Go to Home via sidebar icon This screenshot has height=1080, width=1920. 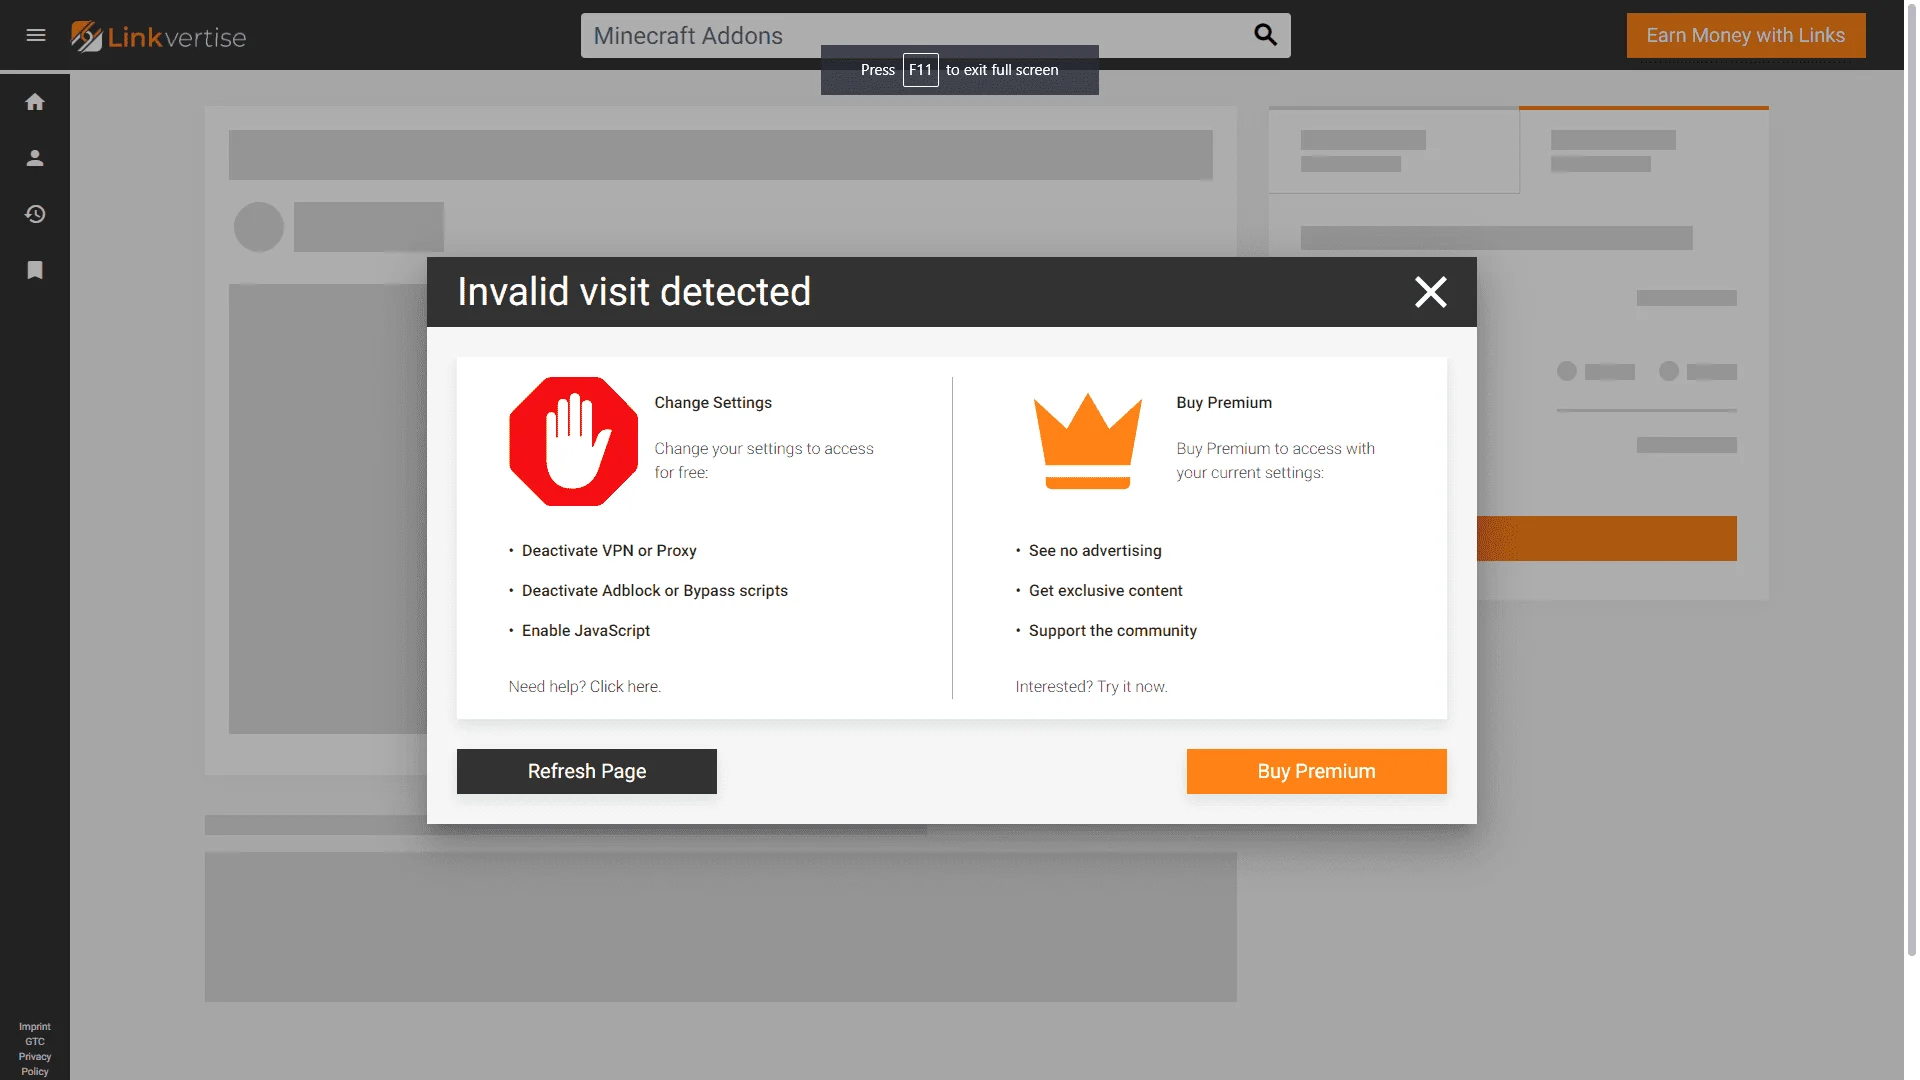pos(35,102)
